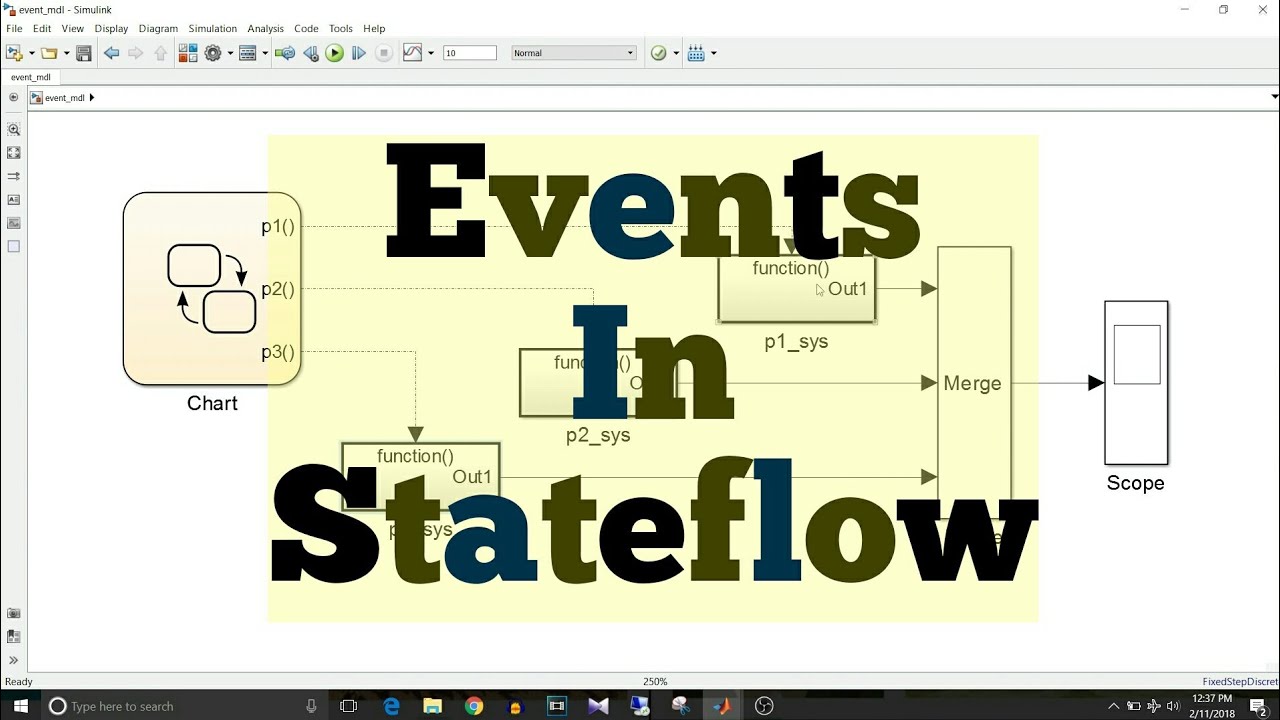
Task: Expand the Build Model dropdown arrow
Action: coord(713,53)
